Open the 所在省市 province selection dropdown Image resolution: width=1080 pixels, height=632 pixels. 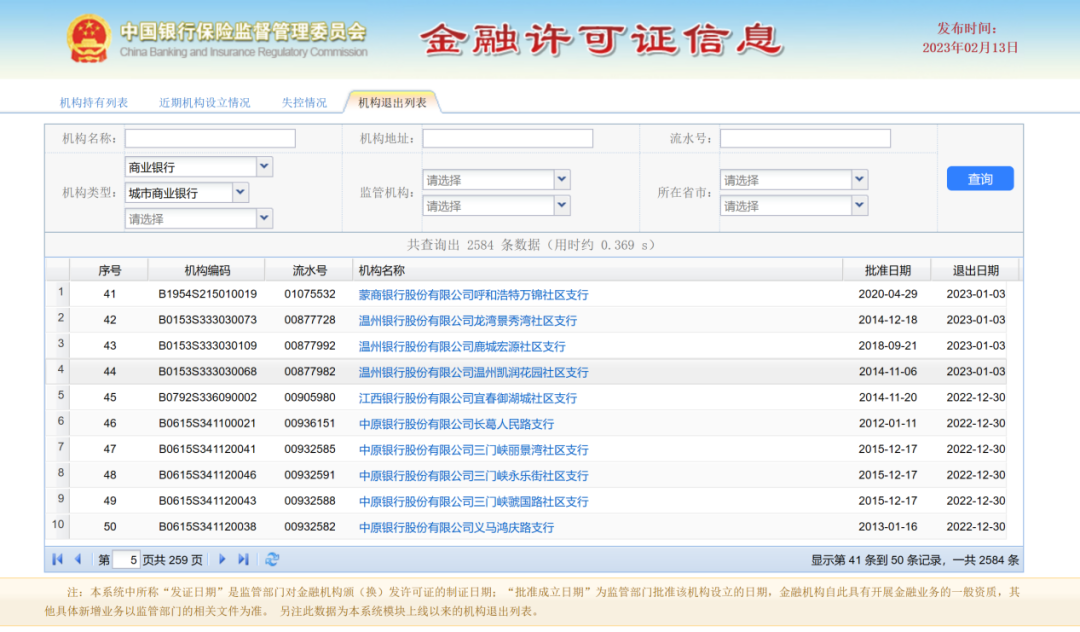click(860, 179)
